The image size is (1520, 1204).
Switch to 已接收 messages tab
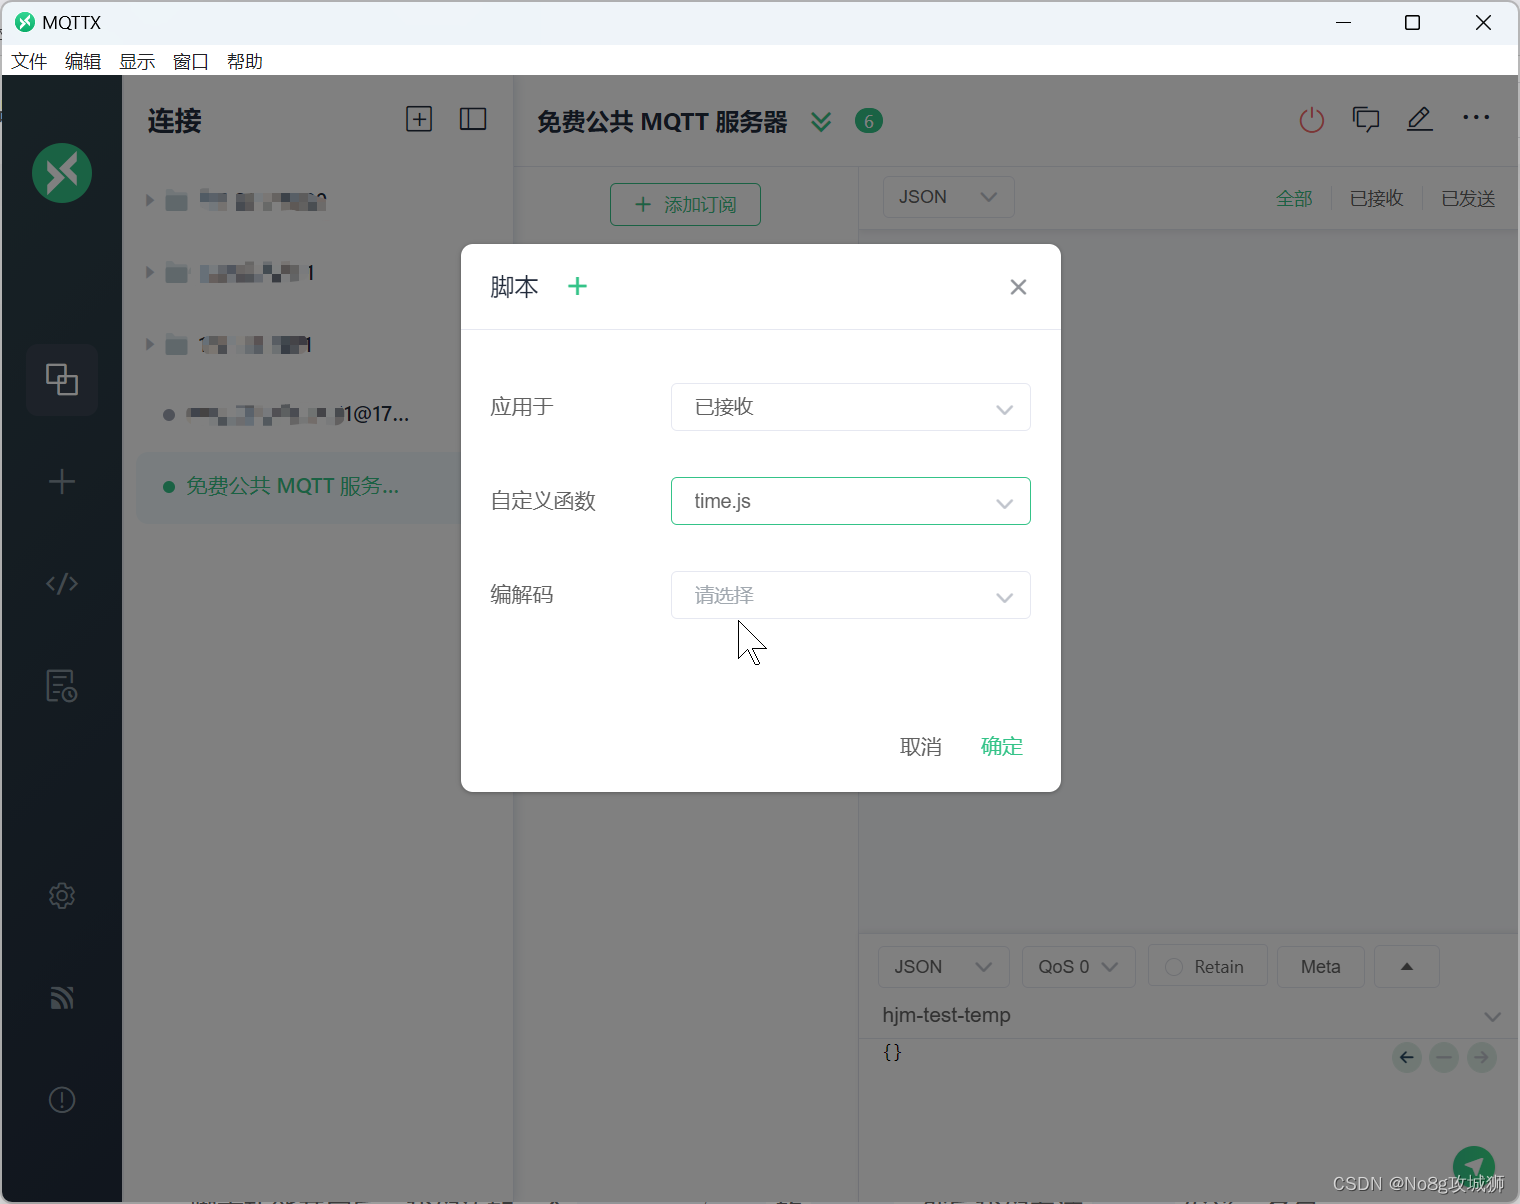pos(1377,198)
